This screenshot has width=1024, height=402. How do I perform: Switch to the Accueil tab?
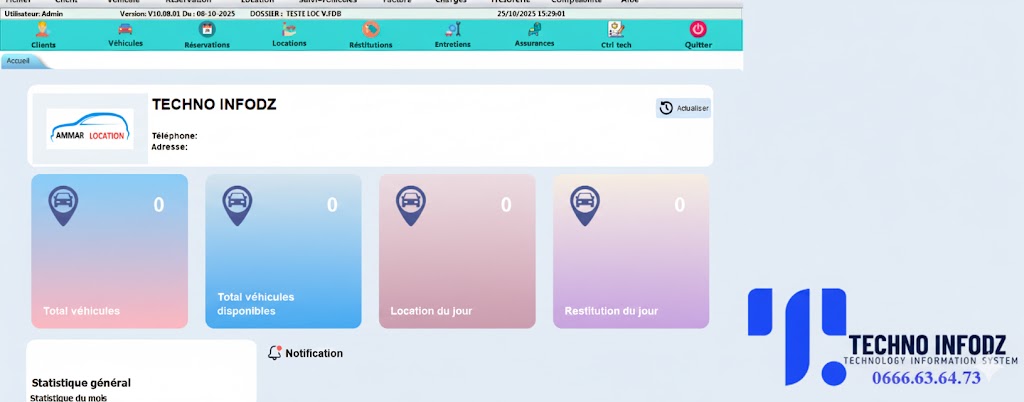19,61
